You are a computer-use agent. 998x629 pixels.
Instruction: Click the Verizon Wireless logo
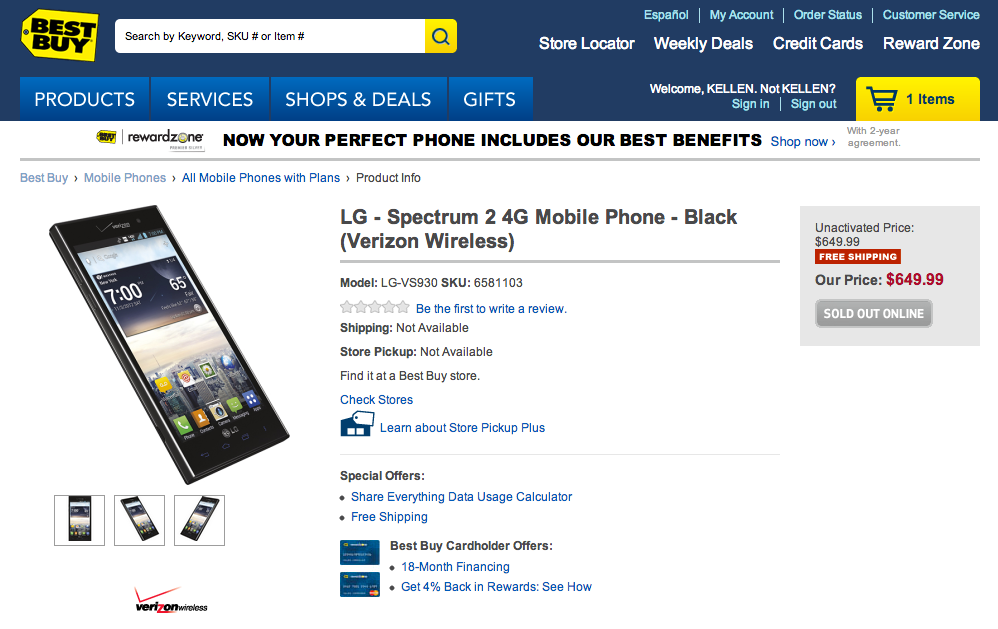(171, 602)
